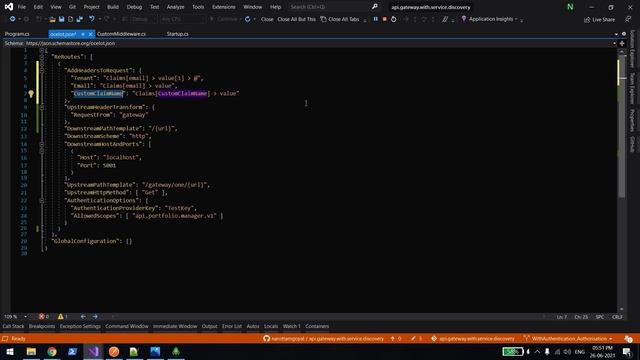
Task: Click the Stop Debugging red square
Action: [x=384, y=19]
